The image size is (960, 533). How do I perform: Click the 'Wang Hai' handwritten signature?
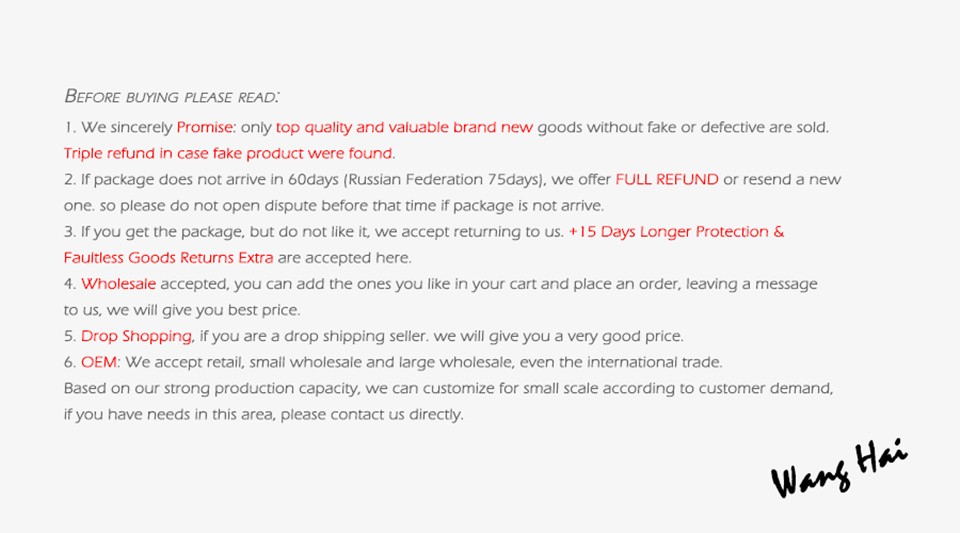pos(839,468)
